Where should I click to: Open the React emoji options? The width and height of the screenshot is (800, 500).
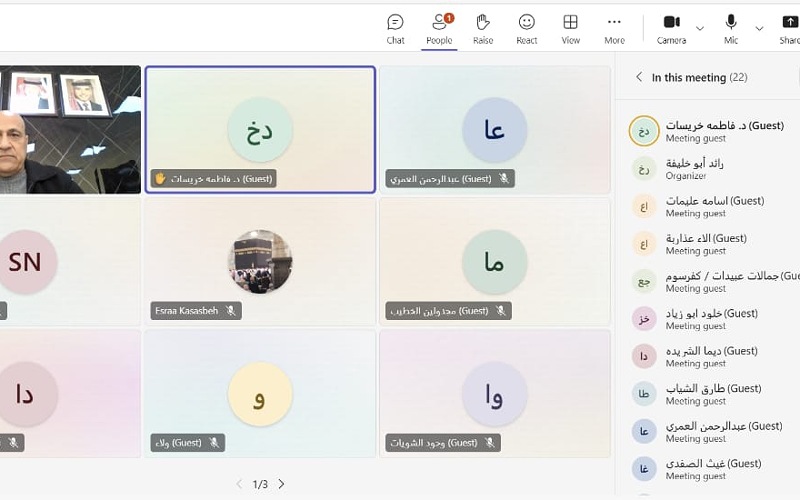click(x=527, y=28)
